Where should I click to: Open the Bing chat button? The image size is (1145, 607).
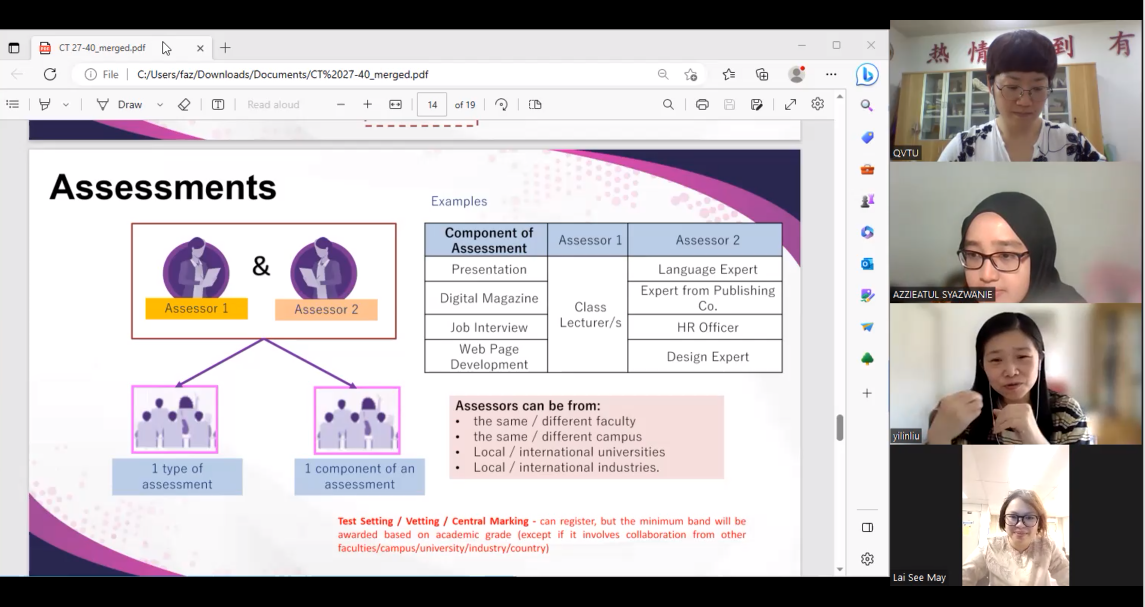click(867, 75)
